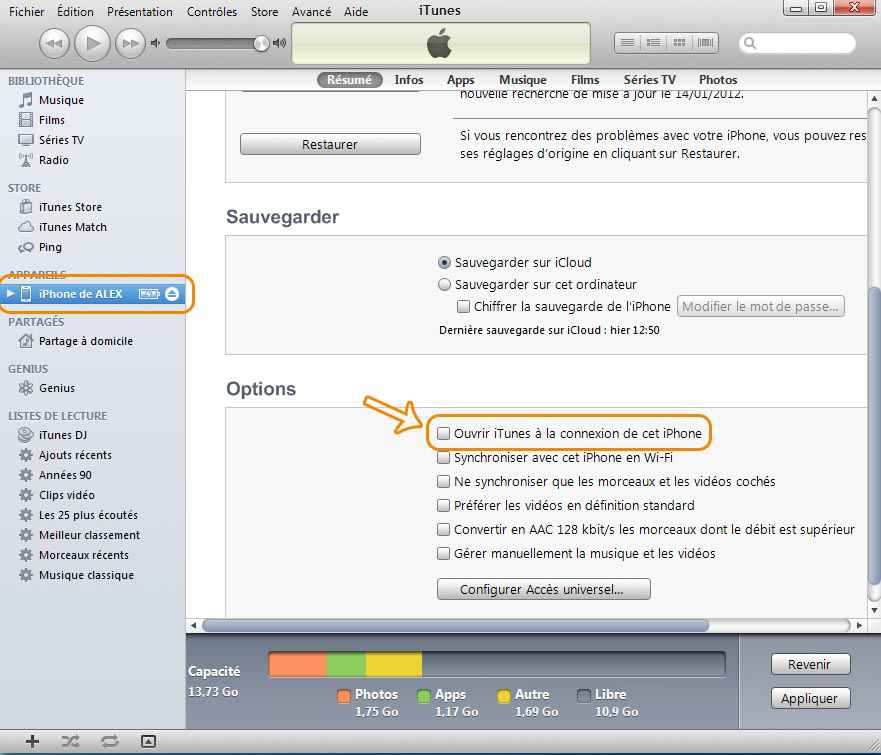Check Gérer manuellement la musique

[x=443, y=553]
